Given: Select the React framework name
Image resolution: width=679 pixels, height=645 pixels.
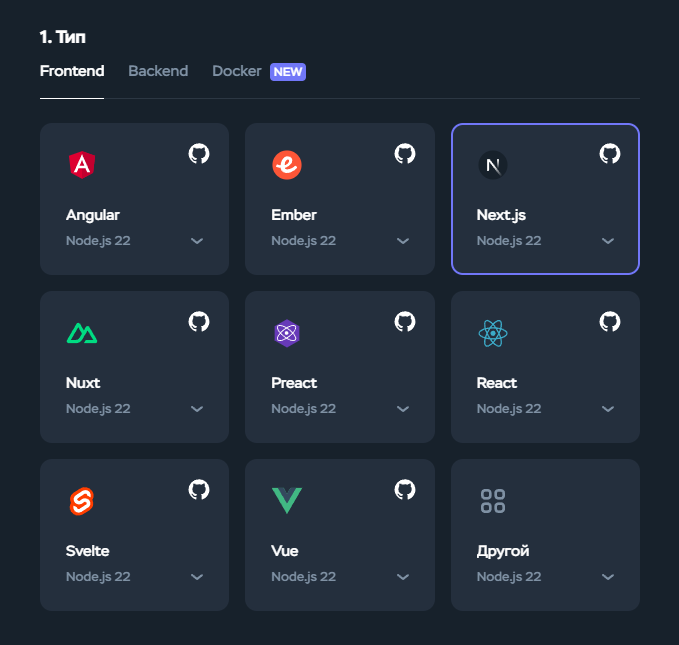Looking at the screenshot, I should point(497,383).
